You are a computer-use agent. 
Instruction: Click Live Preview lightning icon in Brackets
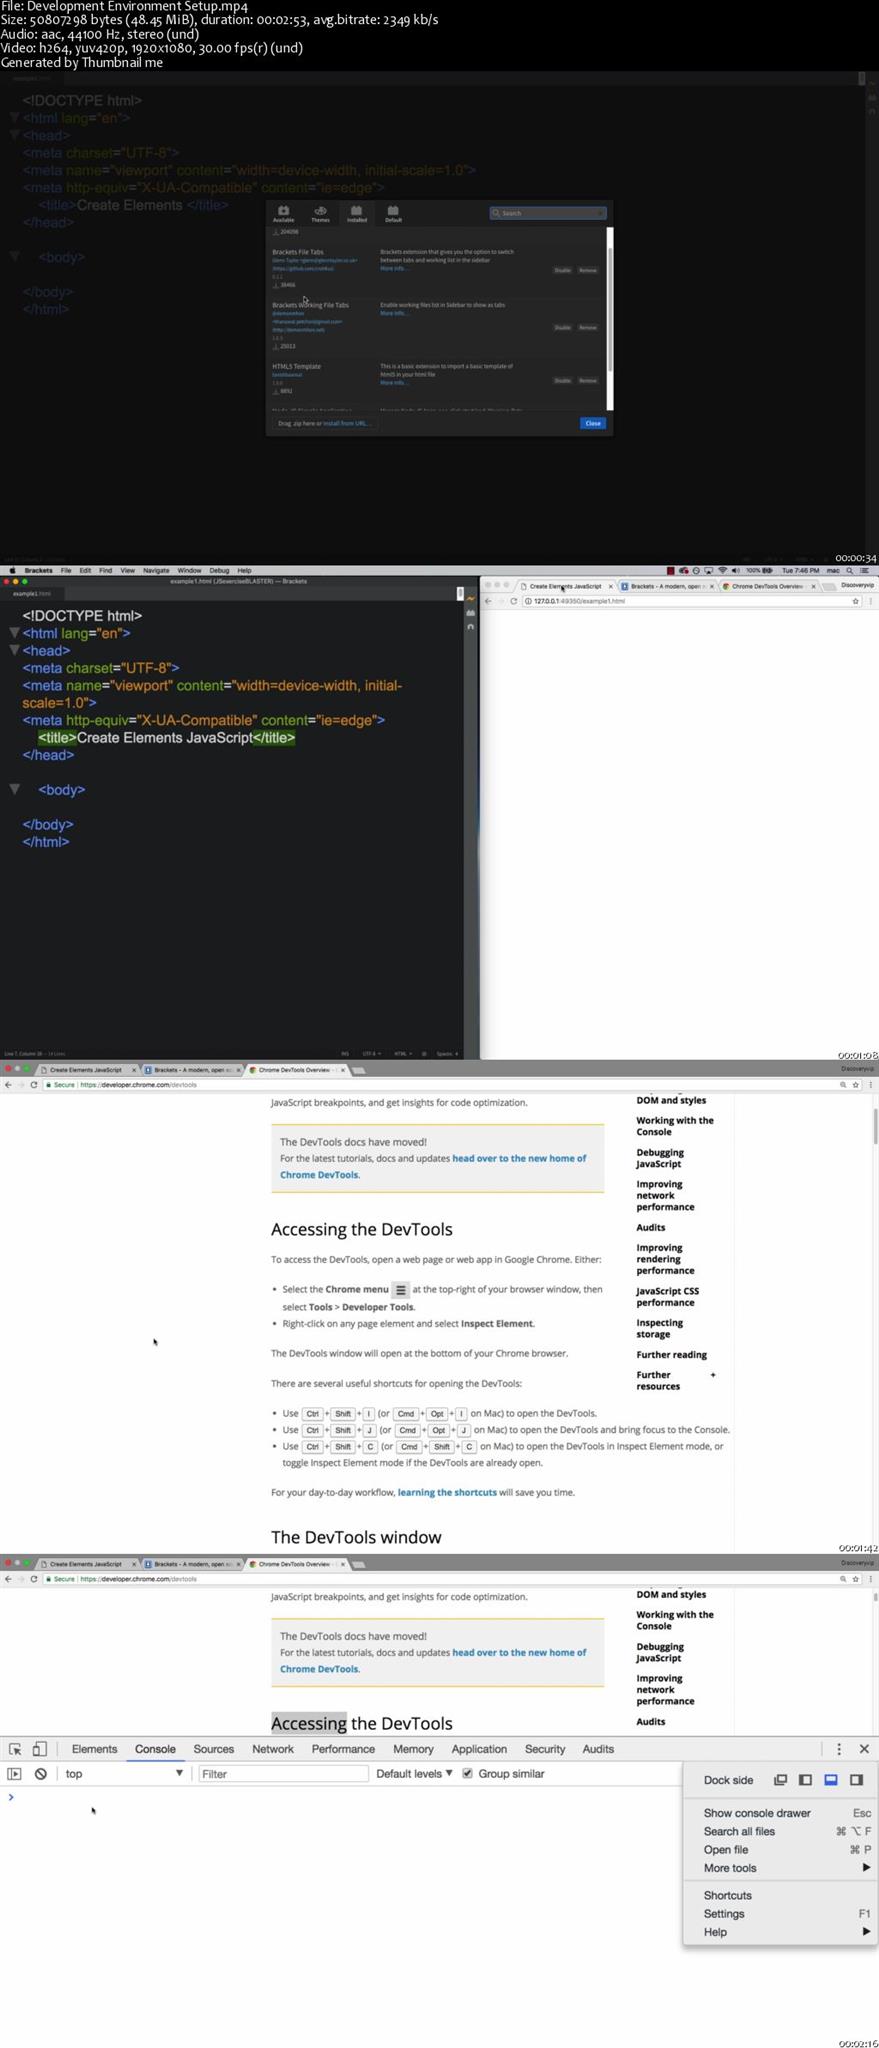470,598
